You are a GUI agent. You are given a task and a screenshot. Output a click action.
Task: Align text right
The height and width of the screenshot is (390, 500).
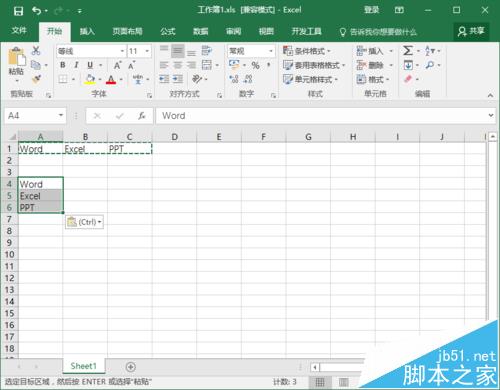click(x=191, y=65)
